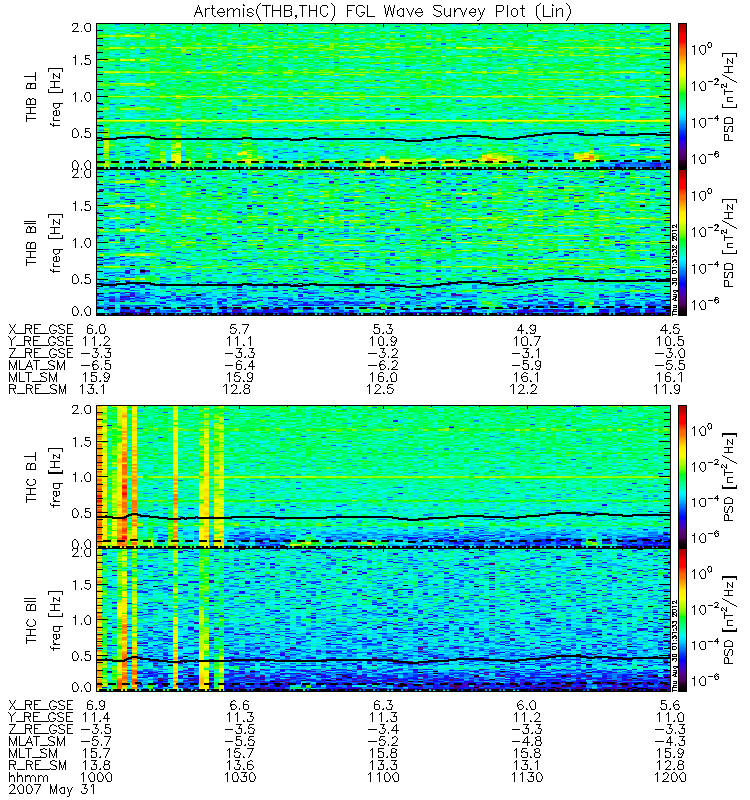Click the 10⁻⁴ tick on THB B∥ color bar
The width and height of the screenshot is (750, 800).
click(705, 267)
